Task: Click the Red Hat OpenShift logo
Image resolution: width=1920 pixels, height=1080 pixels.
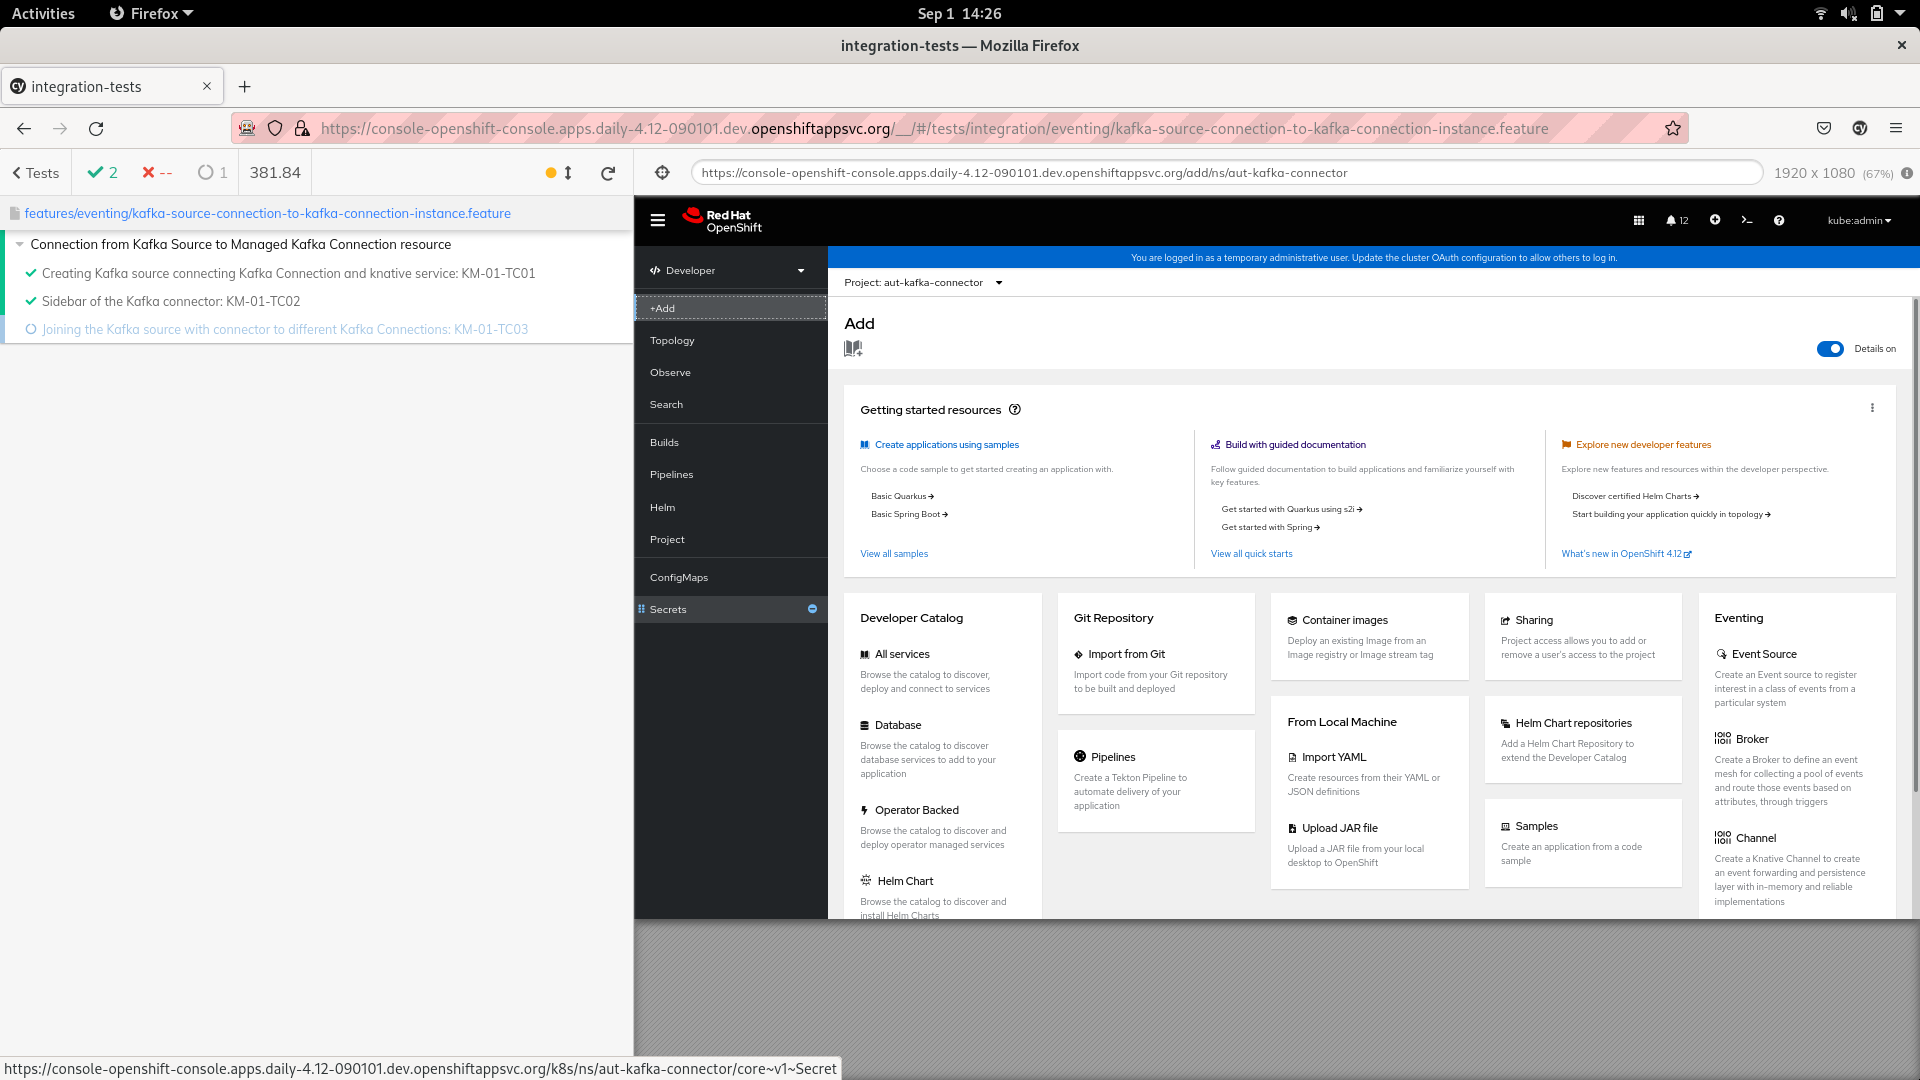Action: tap(722, 219)
